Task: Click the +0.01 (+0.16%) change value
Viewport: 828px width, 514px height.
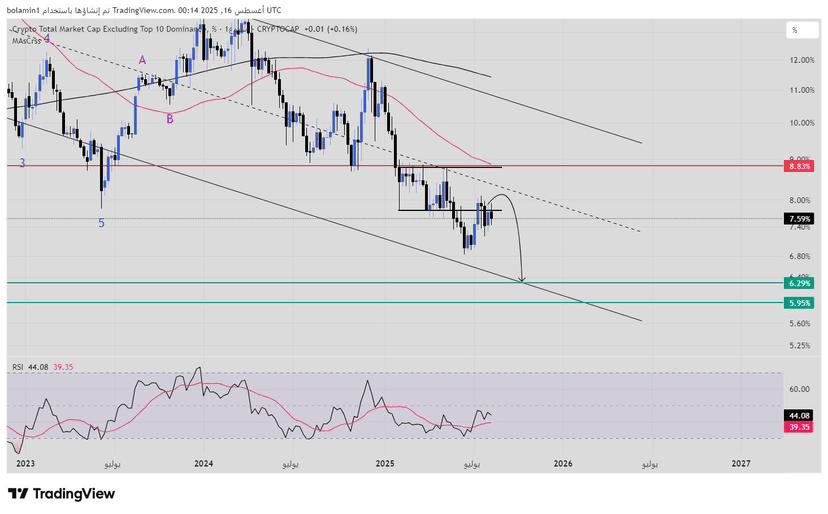Action: (x=331, y=29)
